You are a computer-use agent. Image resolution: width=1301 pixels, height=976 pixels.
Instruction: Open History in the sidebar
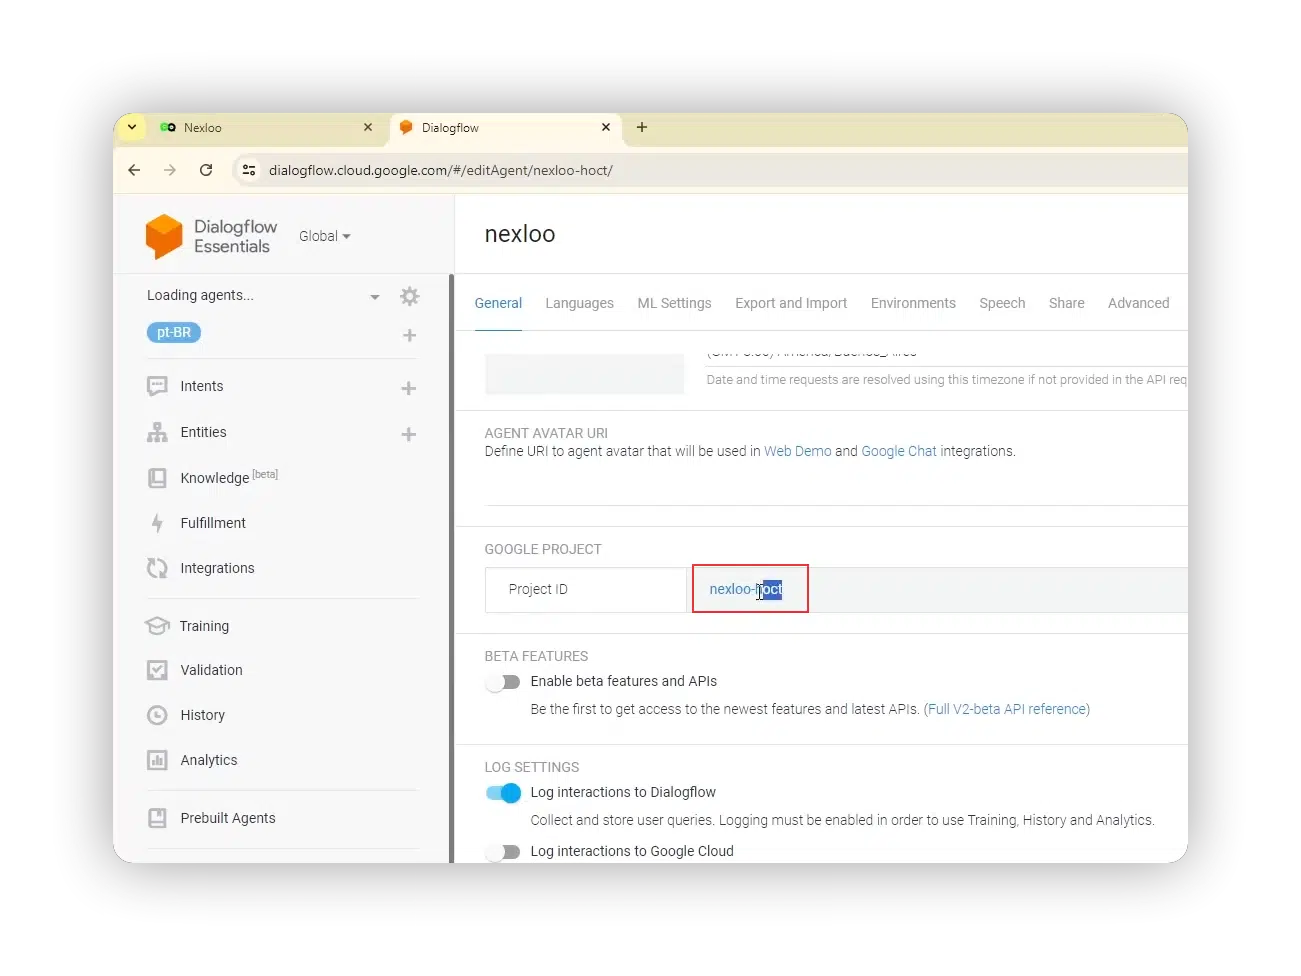(x=202, y=715)
